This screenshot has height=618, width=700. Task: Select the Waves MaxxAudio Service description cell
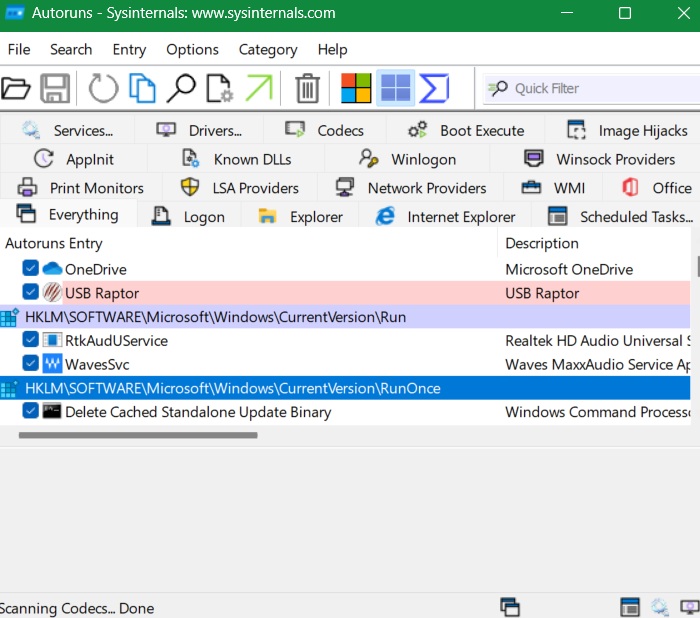tap(597, 364)
